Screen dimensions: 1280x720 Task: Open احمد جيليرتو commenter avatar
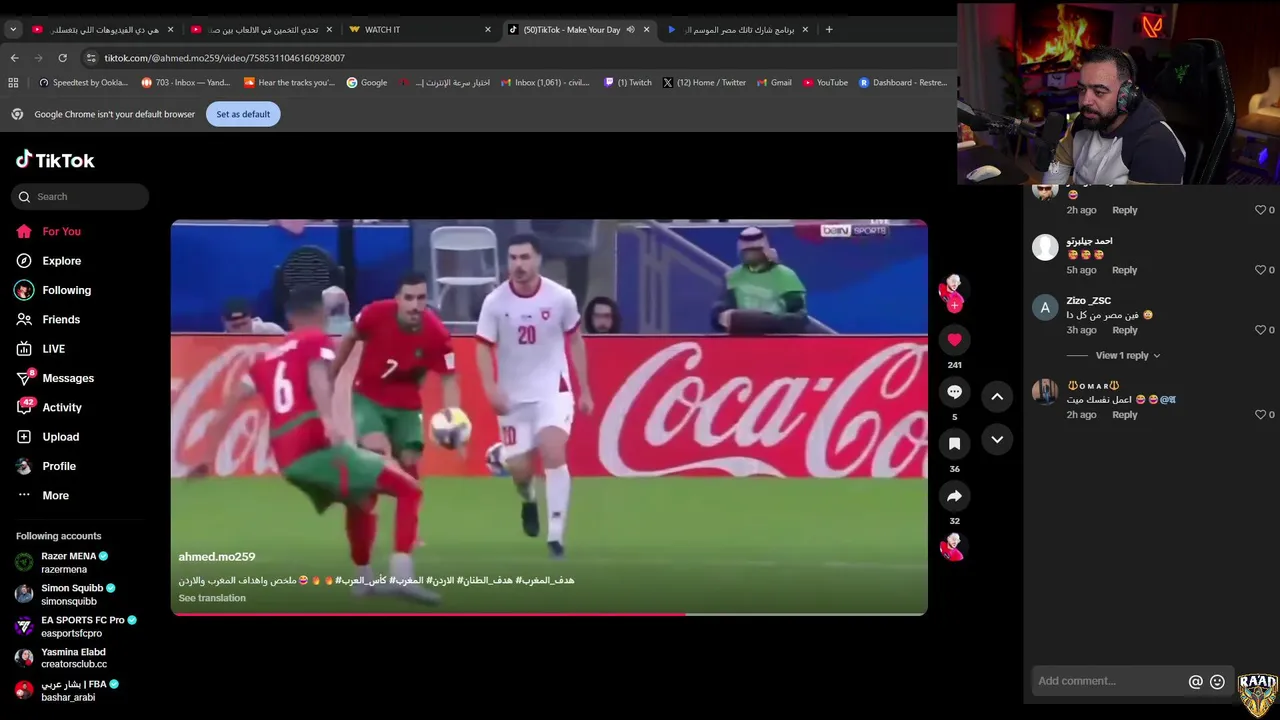click(x=1045, y=247)
